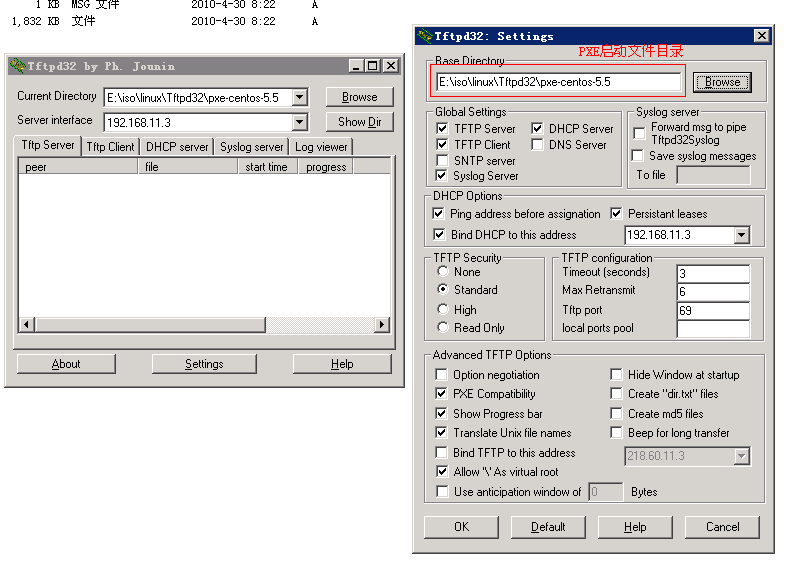Toggle the TFTP Client checkbox

(x=442, y=144)
